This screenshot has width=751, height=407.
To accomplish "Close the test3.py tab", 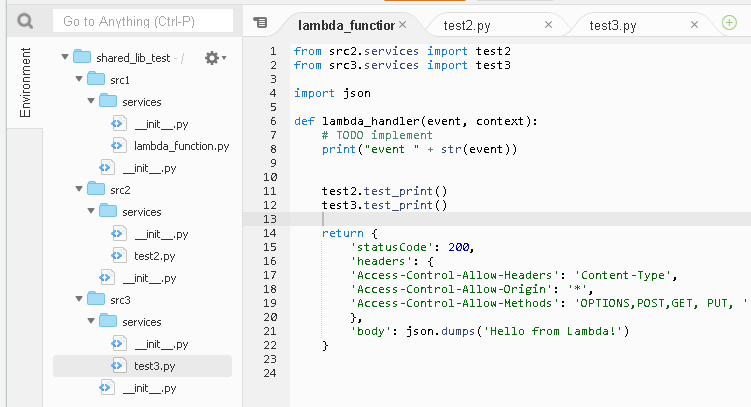I will pos(694,24).
